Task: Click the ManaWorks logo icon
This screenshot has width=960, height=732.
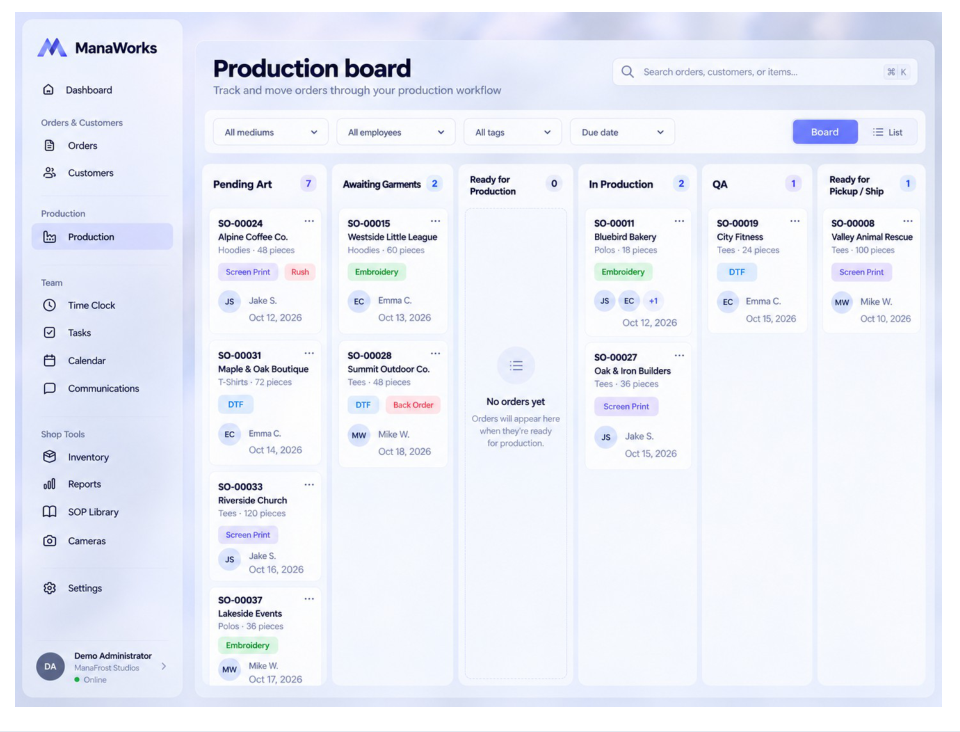Action: point(52,48)
